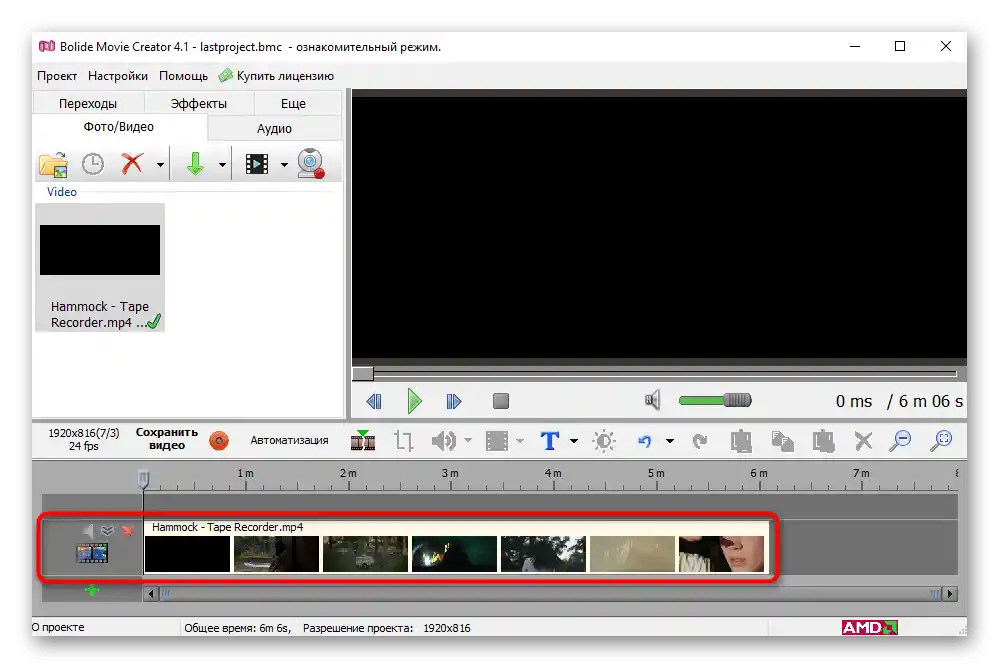
Task: Expand the undo history dropdown
Action: click(x=670, y=440)
